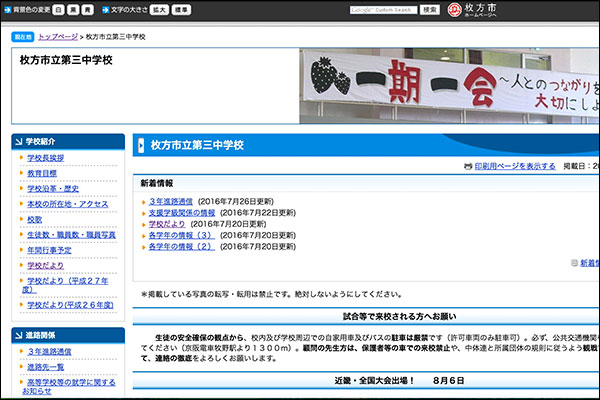
Task: Go to トップページ in the breadcrumb
Action: pos(59,36)
